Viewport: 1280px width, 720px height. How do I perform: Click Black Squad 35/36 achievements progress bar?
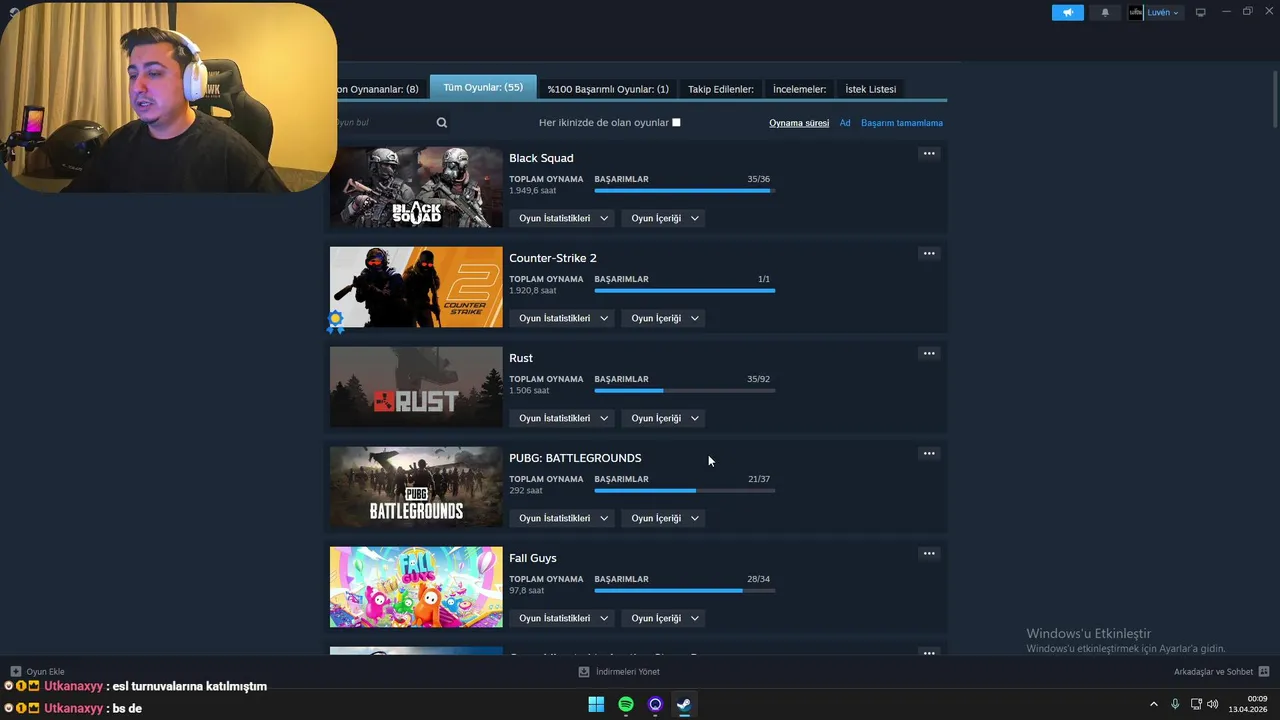coord(685,190)
